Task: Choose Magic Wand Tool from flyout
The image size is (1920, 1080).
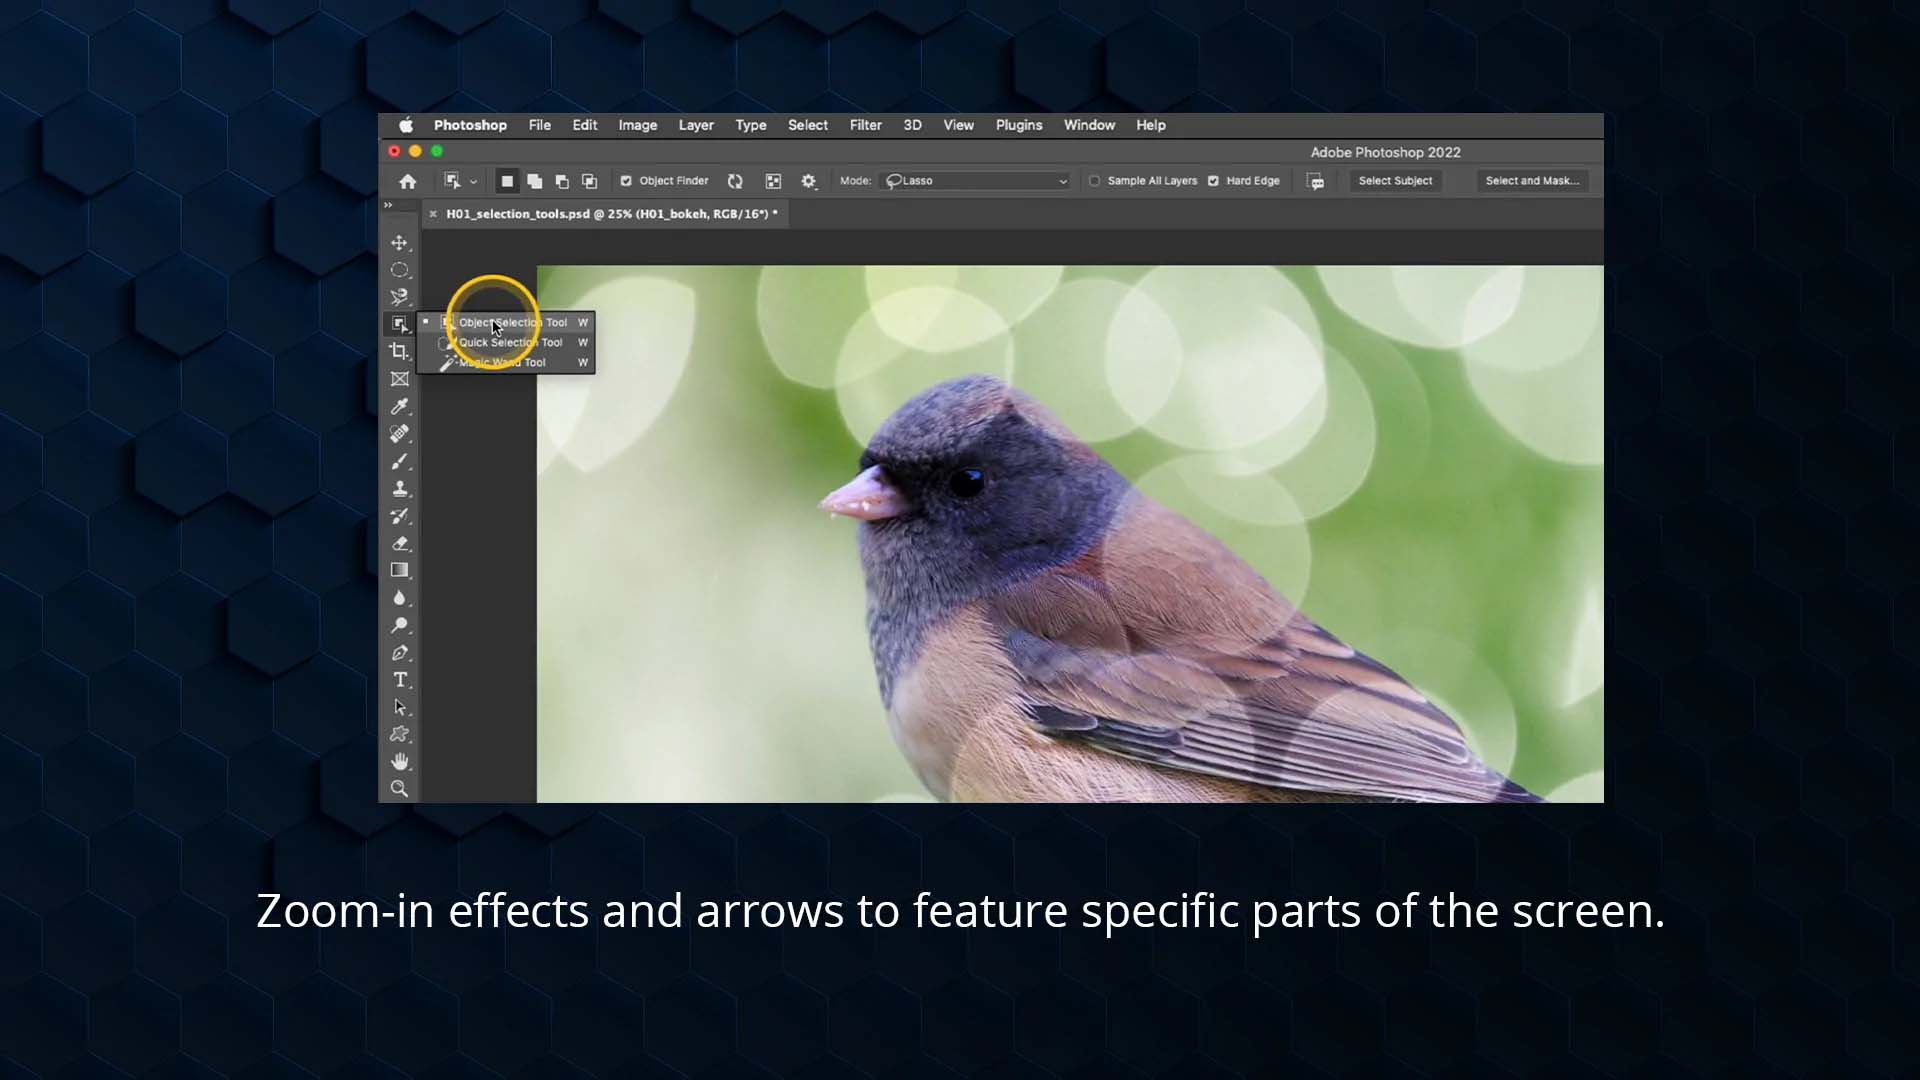Action: click(x=506, y=362)
